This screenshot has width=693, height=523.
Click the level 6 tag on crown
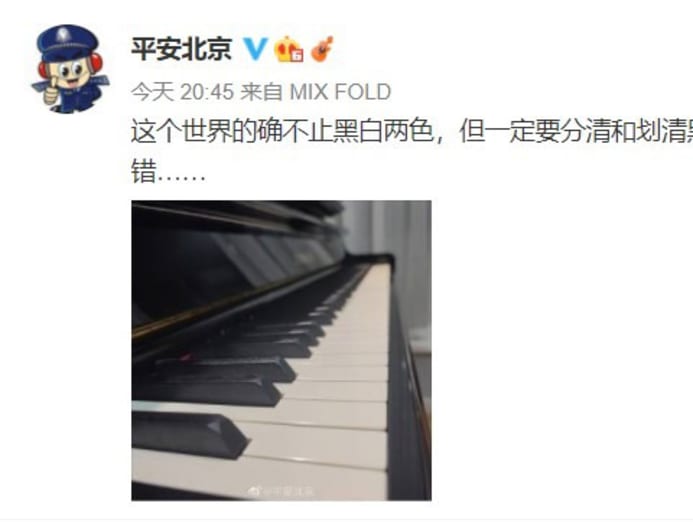[297, 55]
